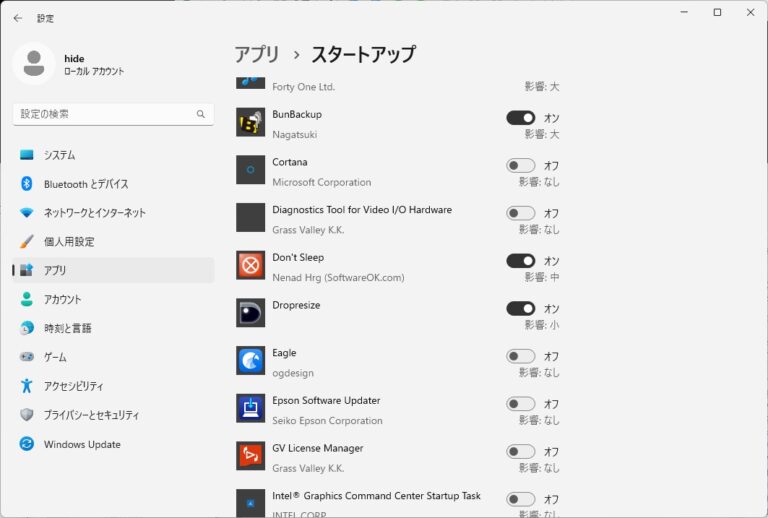Turn on the Eagle startup toggle
The image size is (768, 518).
click(520, 356)
